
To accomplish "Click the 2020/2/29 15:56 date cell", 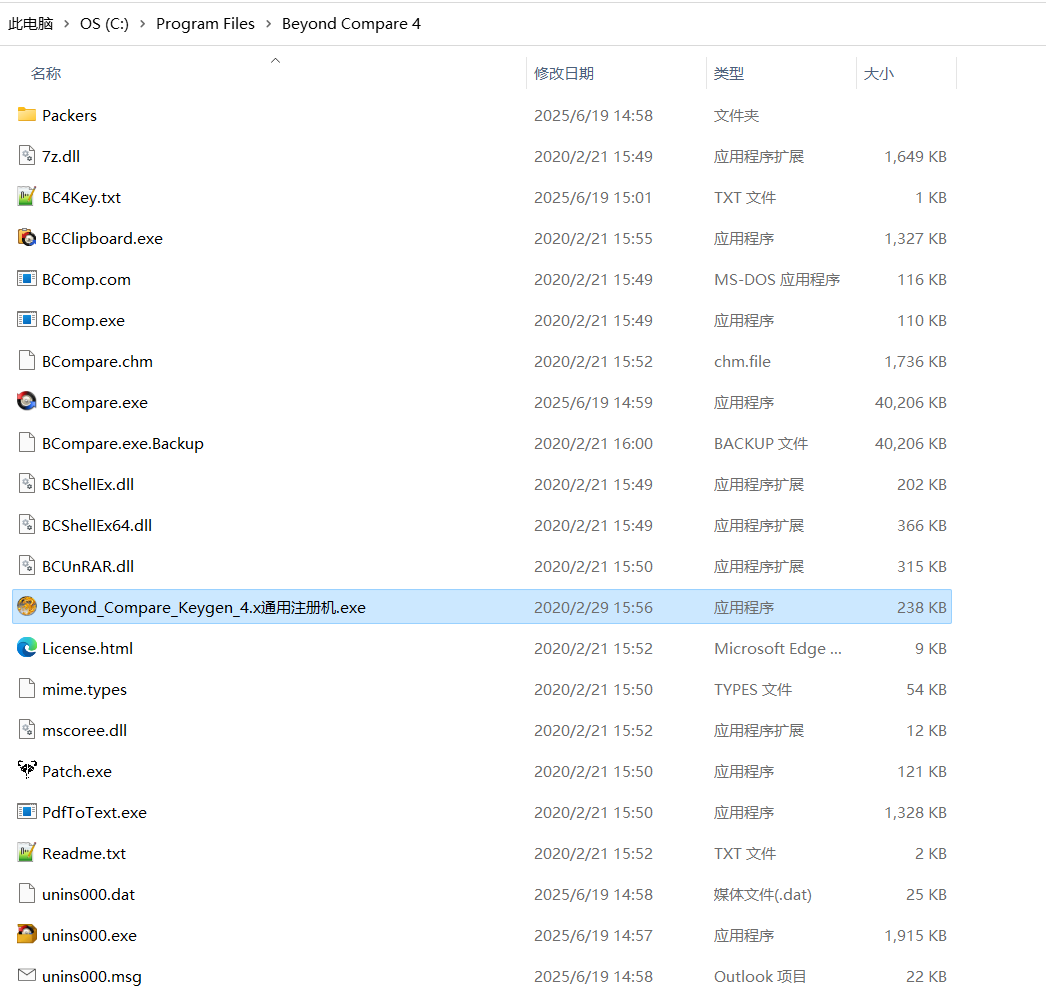I will click(593, 608).
